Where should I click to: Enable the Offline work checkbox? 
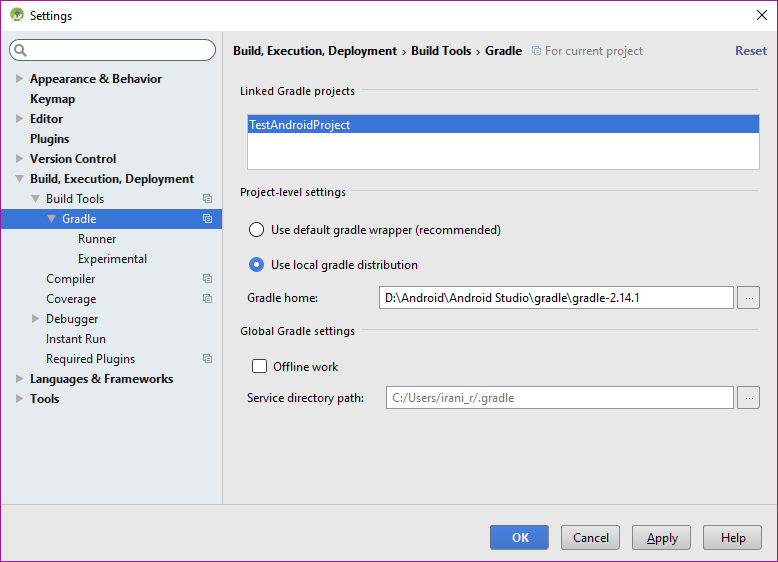(x=259, y=366)
